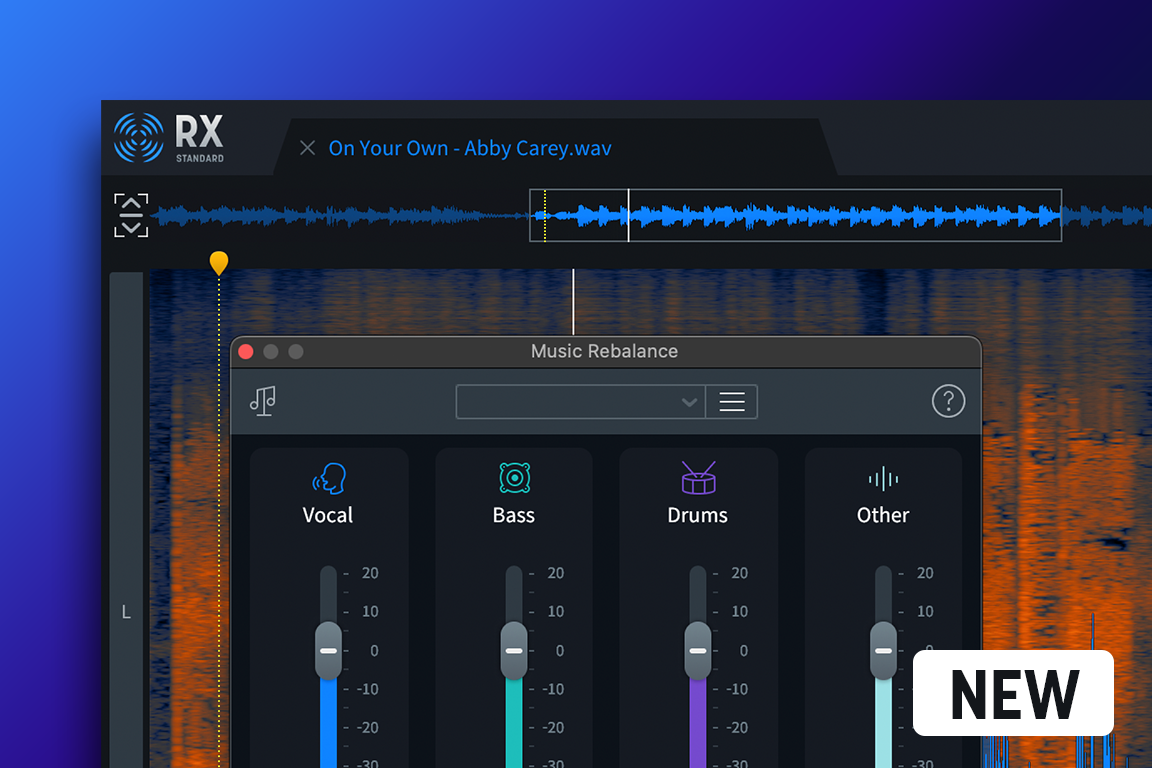
Task: Click the 10 mark on the Drums scale
Action: [x=740, y=611]
